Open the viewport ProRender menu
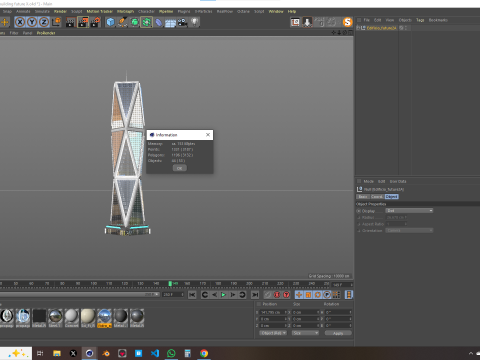This screenshot has width=480, height=360. click(x=46, y=33)
